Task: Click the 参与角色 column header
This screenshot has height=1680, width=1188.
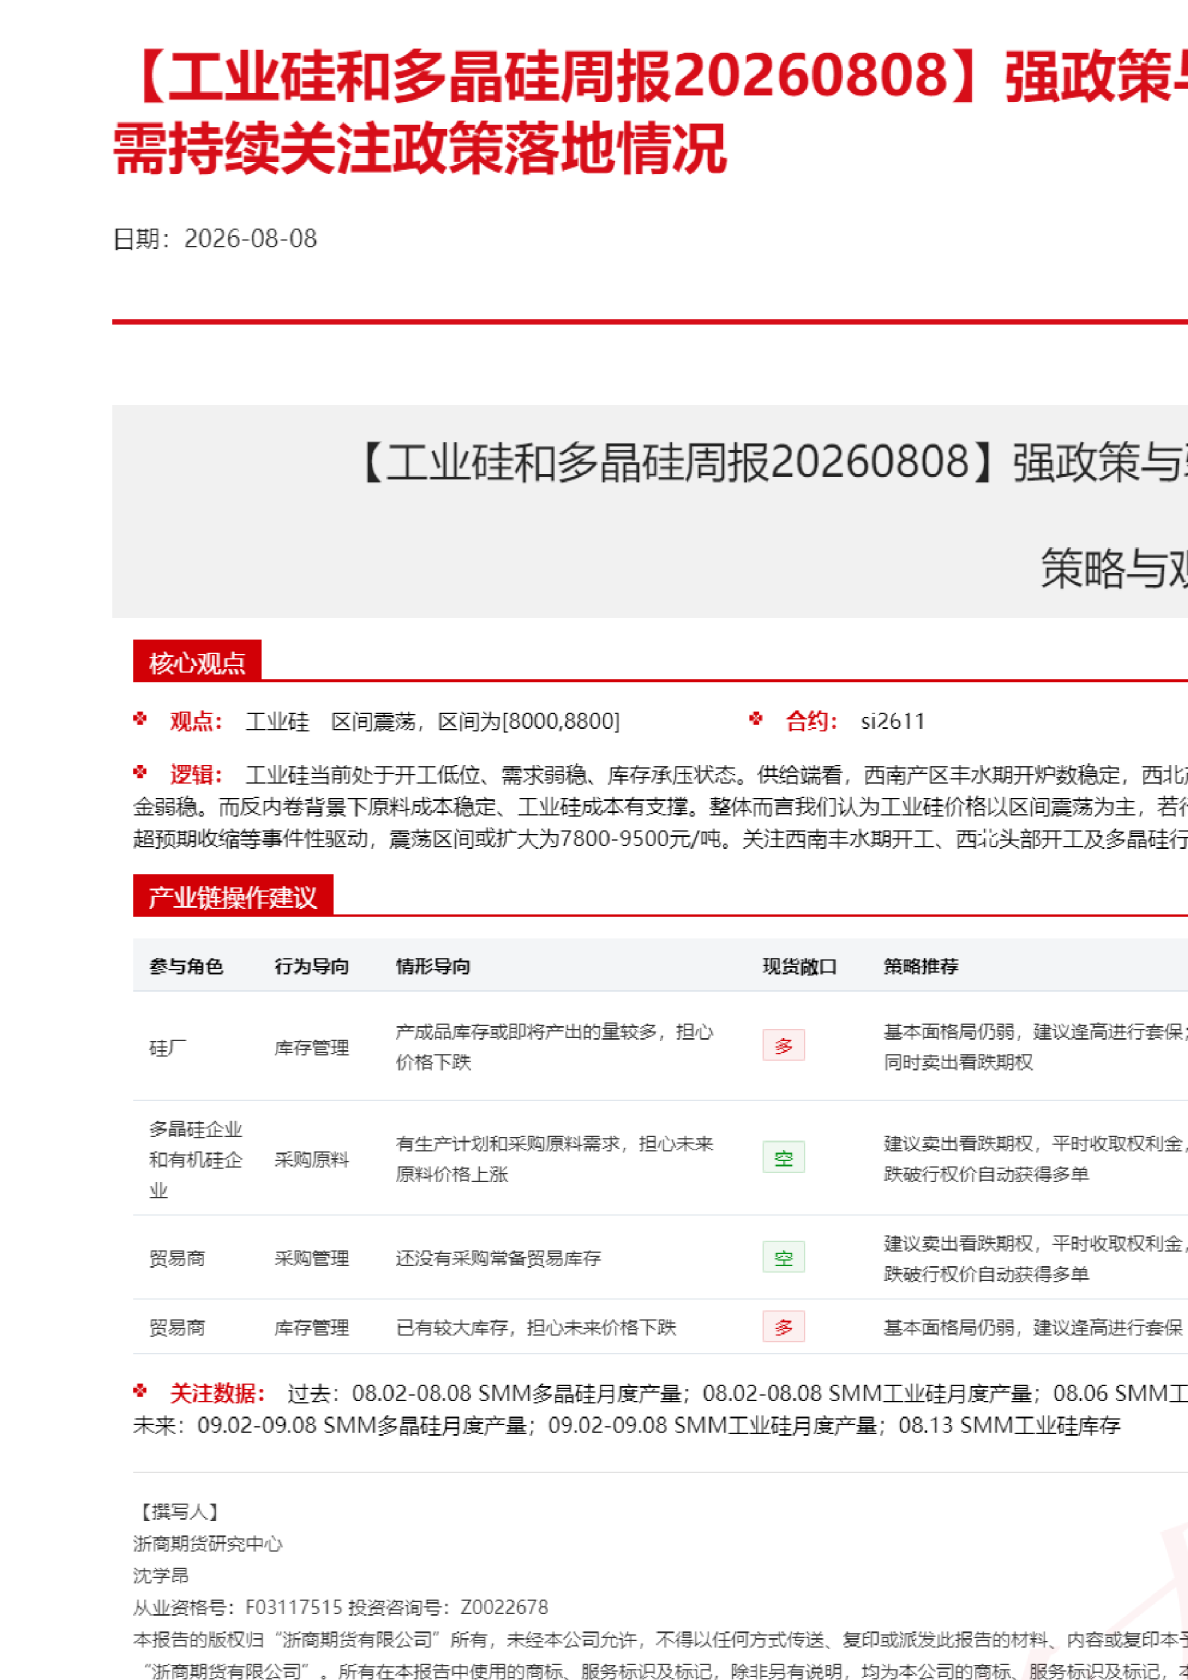Action: click(186, 966)
